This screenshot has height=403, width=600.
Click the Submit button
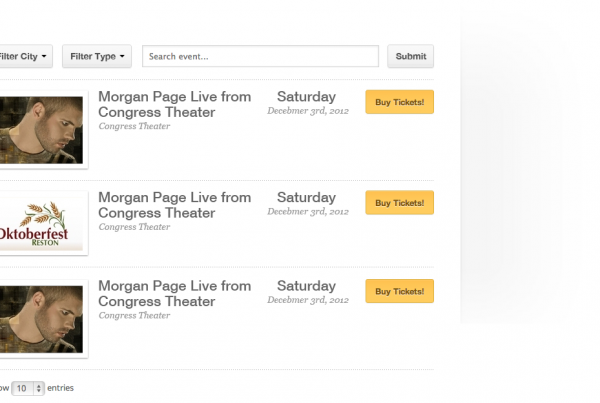pos(411,56)
